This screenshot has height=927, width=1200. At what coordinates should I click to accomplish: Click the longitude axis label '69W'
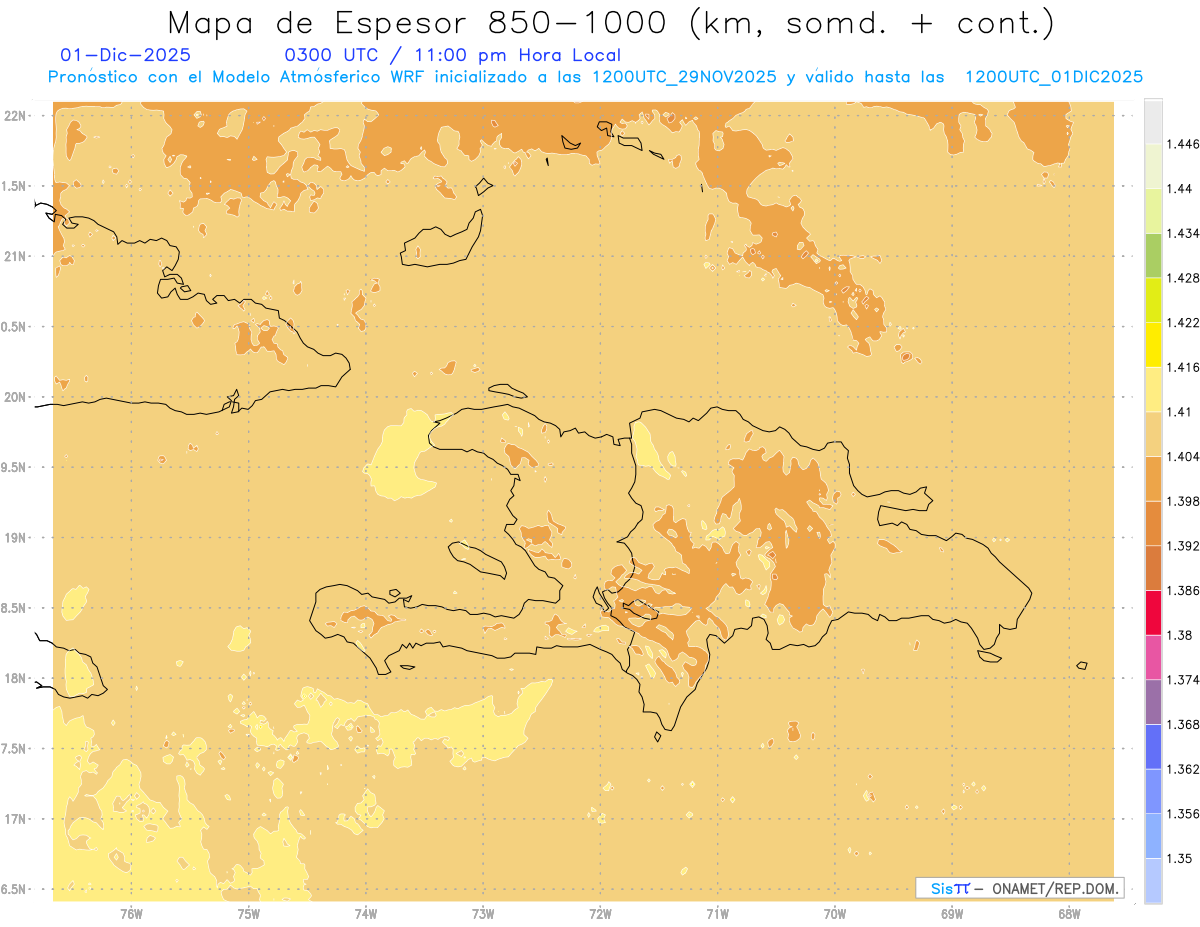click(x=952, y=914)
